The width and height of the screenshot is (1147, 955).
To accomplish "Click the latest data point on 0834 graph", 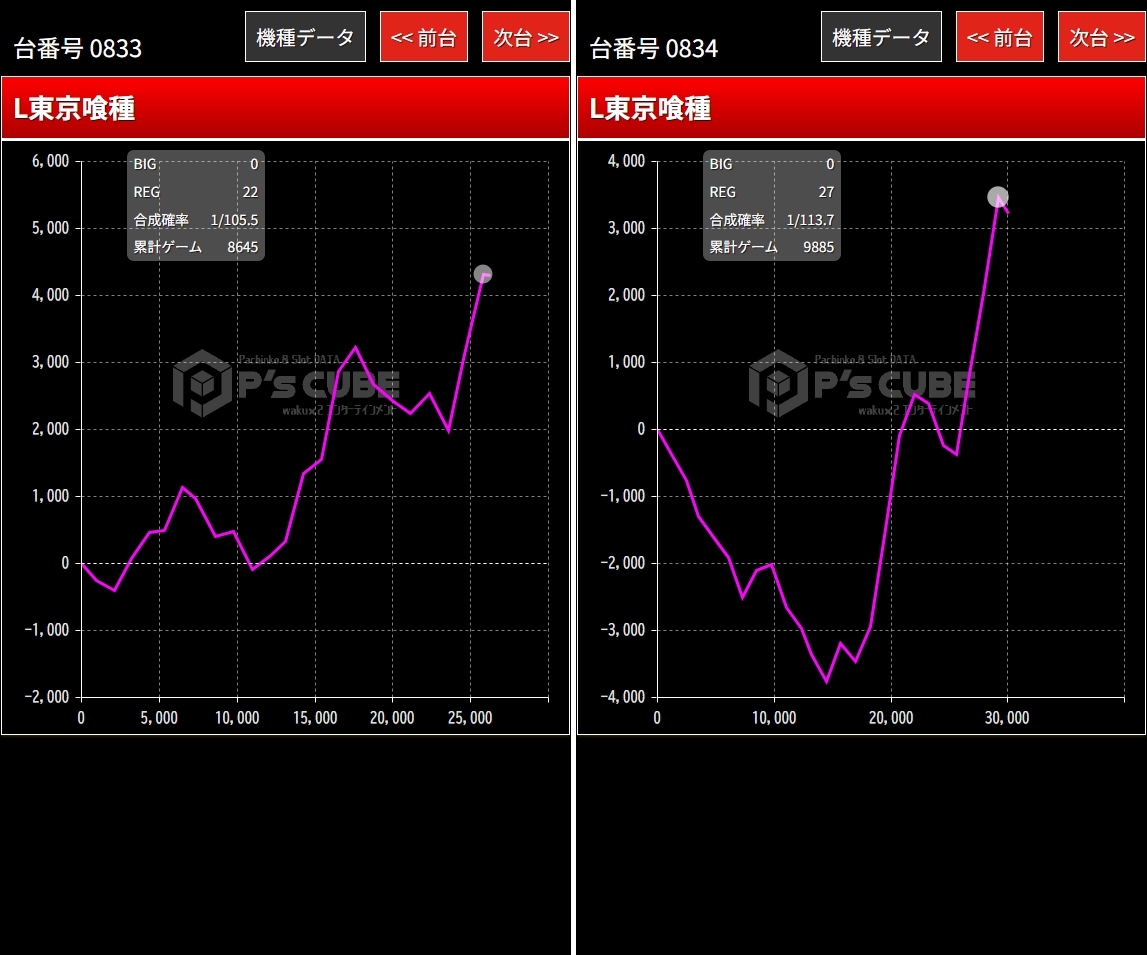I will (x=998, y=197).
